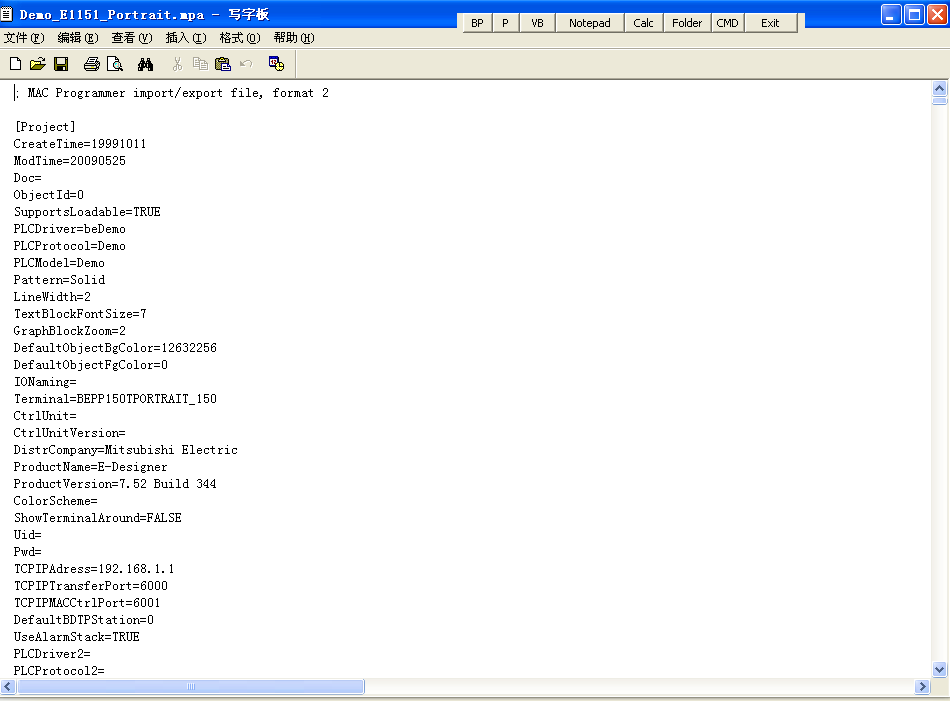Click the open file folder icon
Image resolution: width=950 pixels, height=701 pixels.
[x=38, y=64]
